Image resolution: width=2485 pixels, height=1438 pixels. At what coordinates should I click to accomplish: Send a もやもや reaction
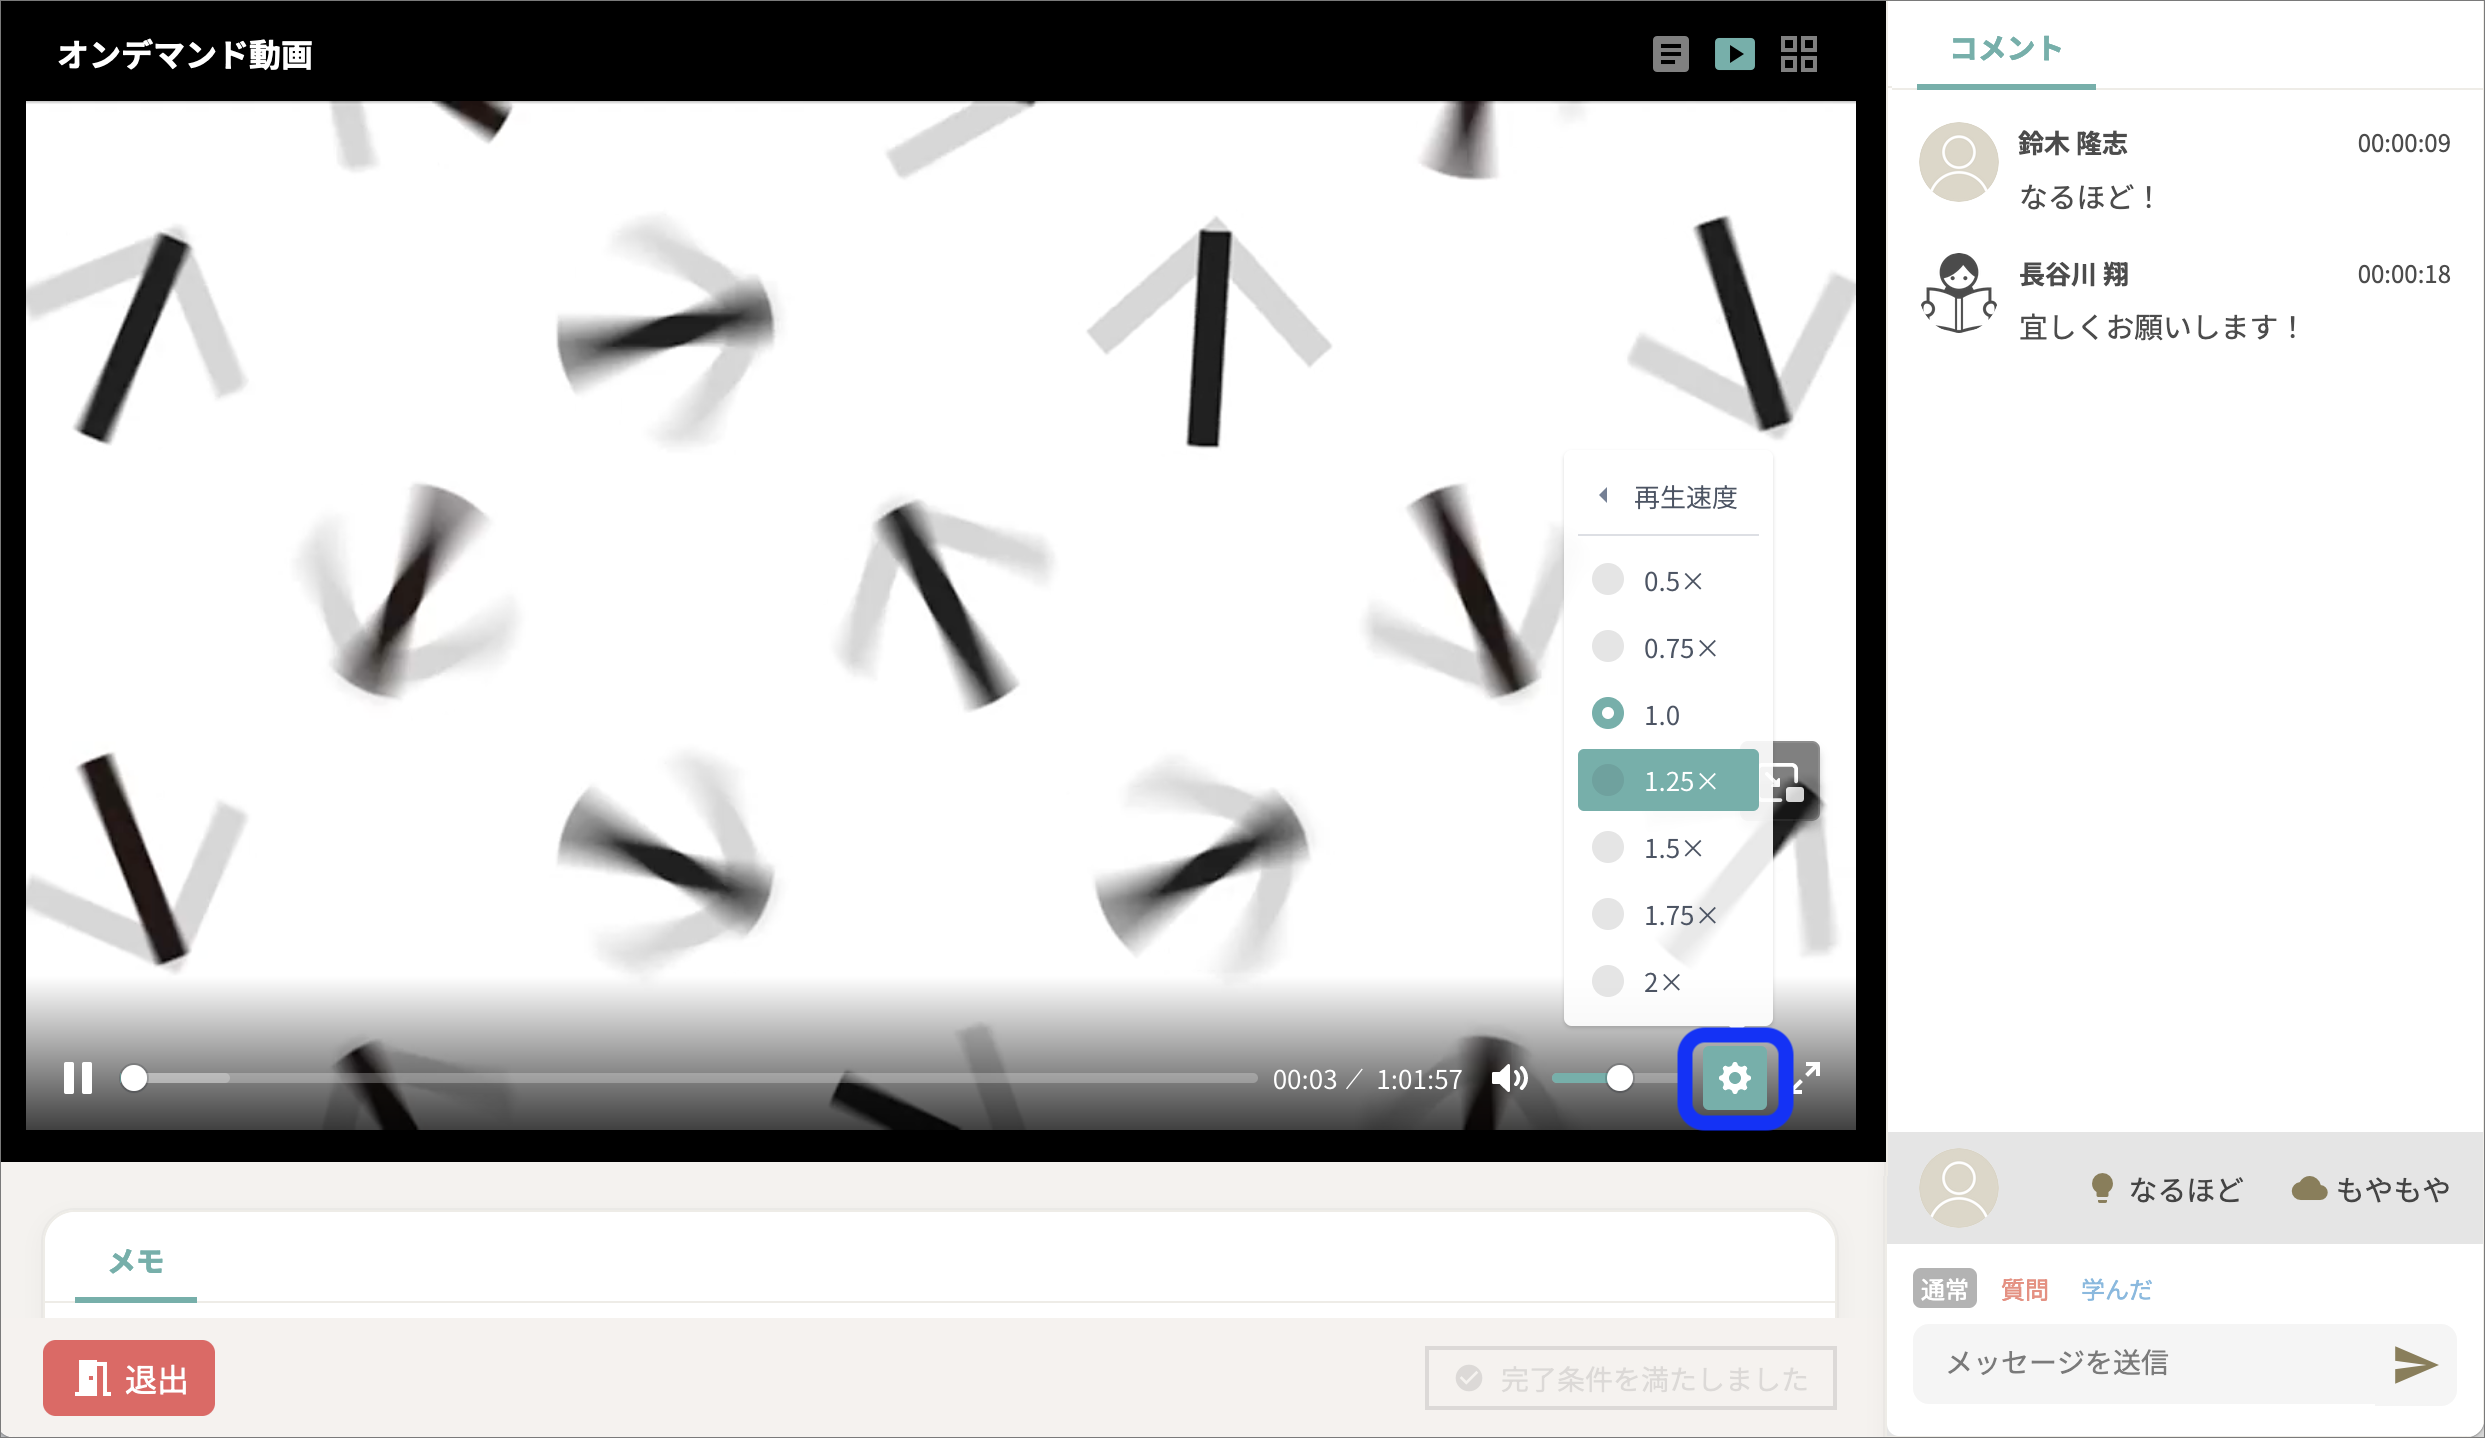click(2371, 1189)
